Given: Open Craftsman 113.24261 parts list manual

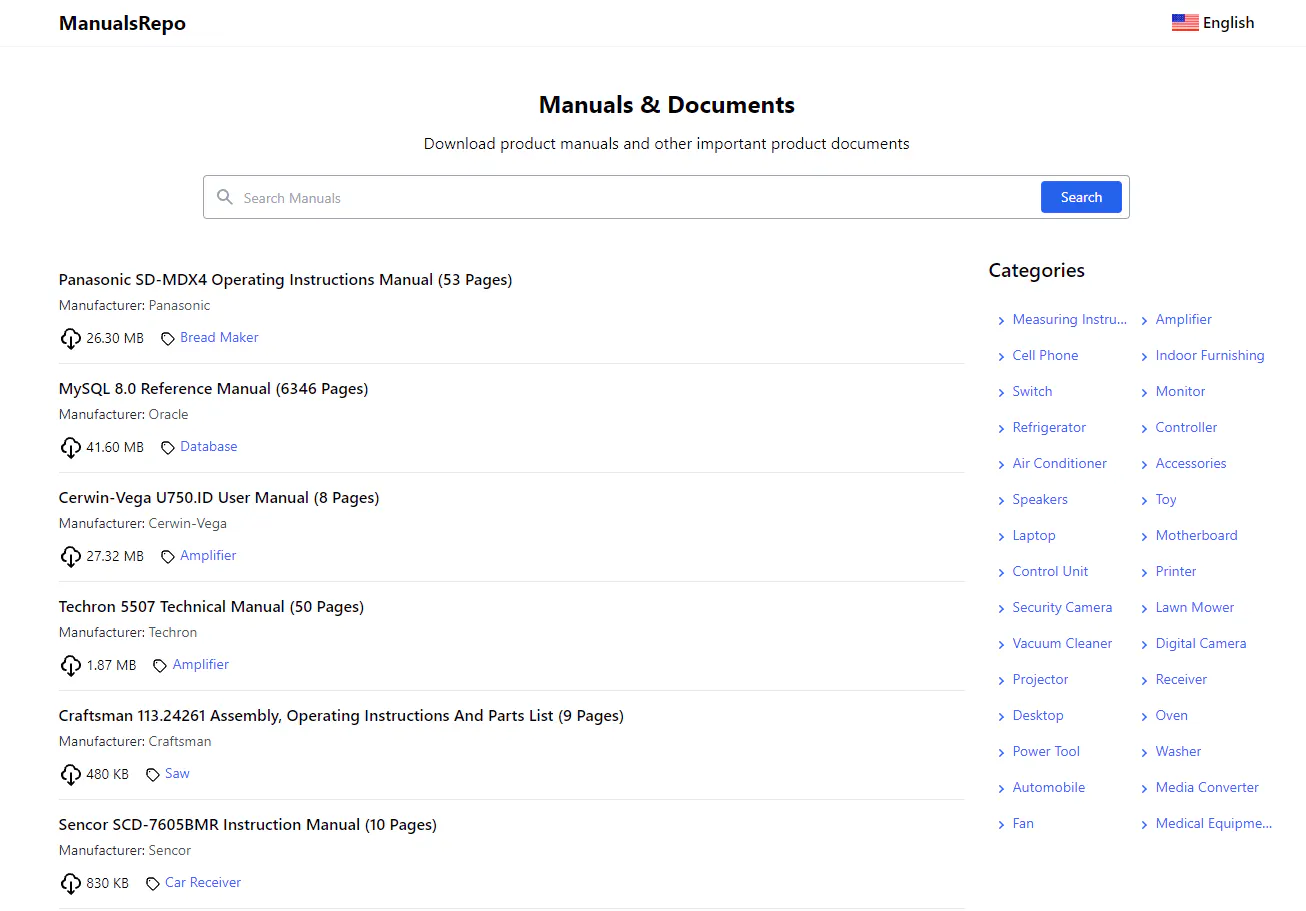Looking at the screenshot, I should coord(341,716).
